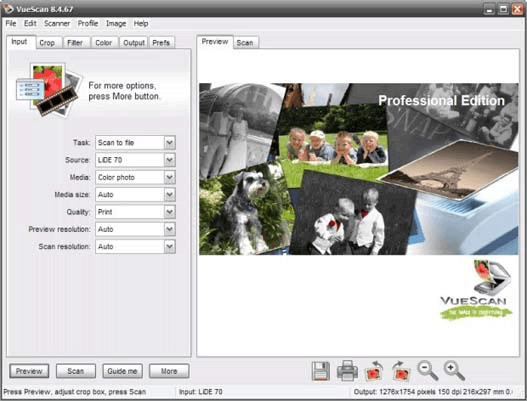
Task: Click the printer icon
Action: (x=347, y=371)
